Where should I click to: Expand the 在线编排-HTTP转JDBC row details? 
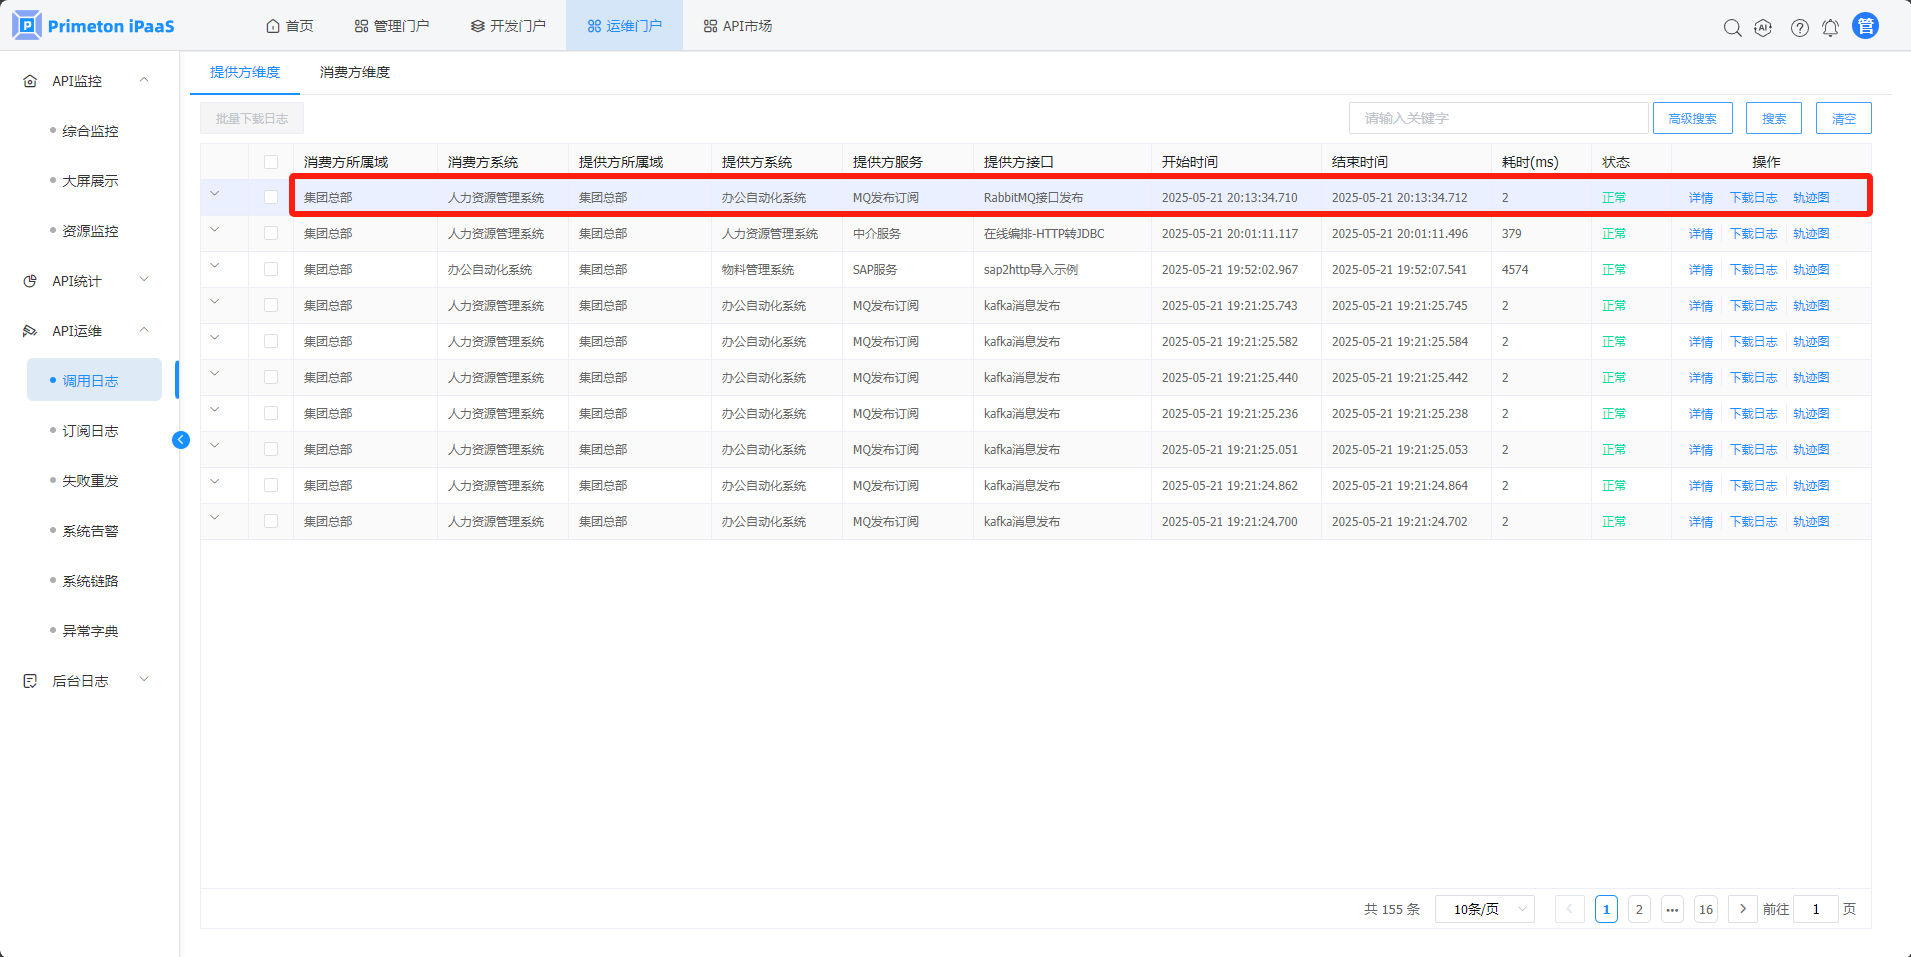pos(215,231)
